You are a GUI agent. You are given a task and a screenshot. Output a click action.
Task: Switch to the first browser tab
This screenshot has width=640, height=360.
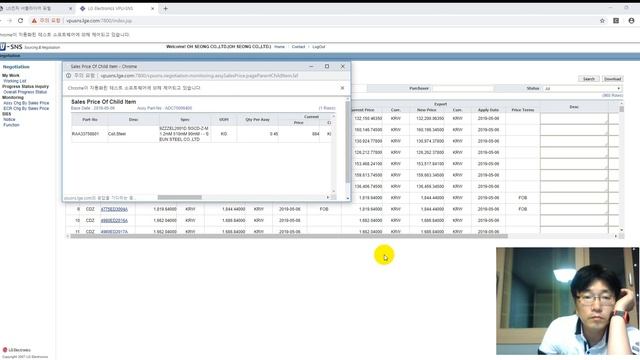pyautogui.click(x=35, y=8)
